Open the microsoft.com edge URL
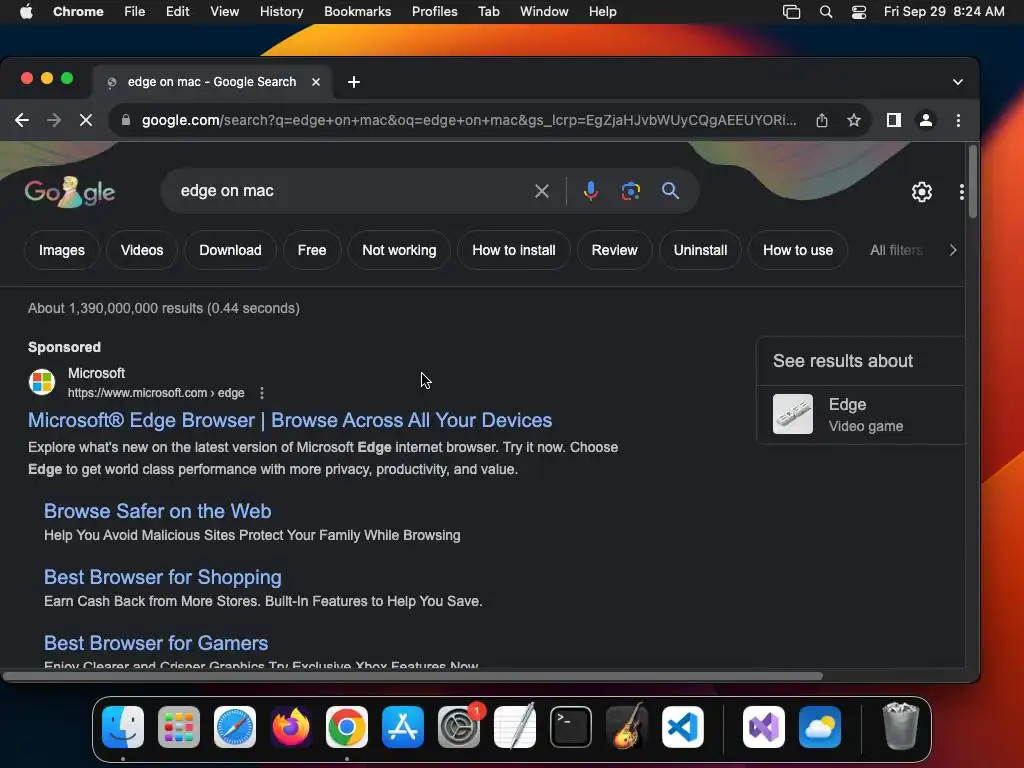 tap(156, 393)
